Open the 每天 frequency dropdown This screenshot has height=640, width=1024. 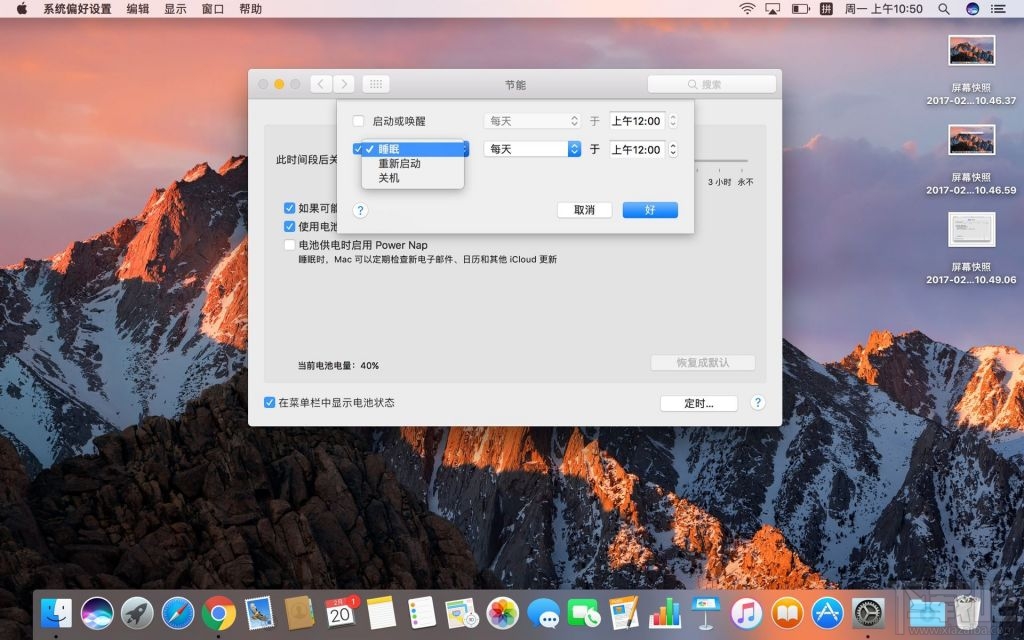tap(531, 149)
